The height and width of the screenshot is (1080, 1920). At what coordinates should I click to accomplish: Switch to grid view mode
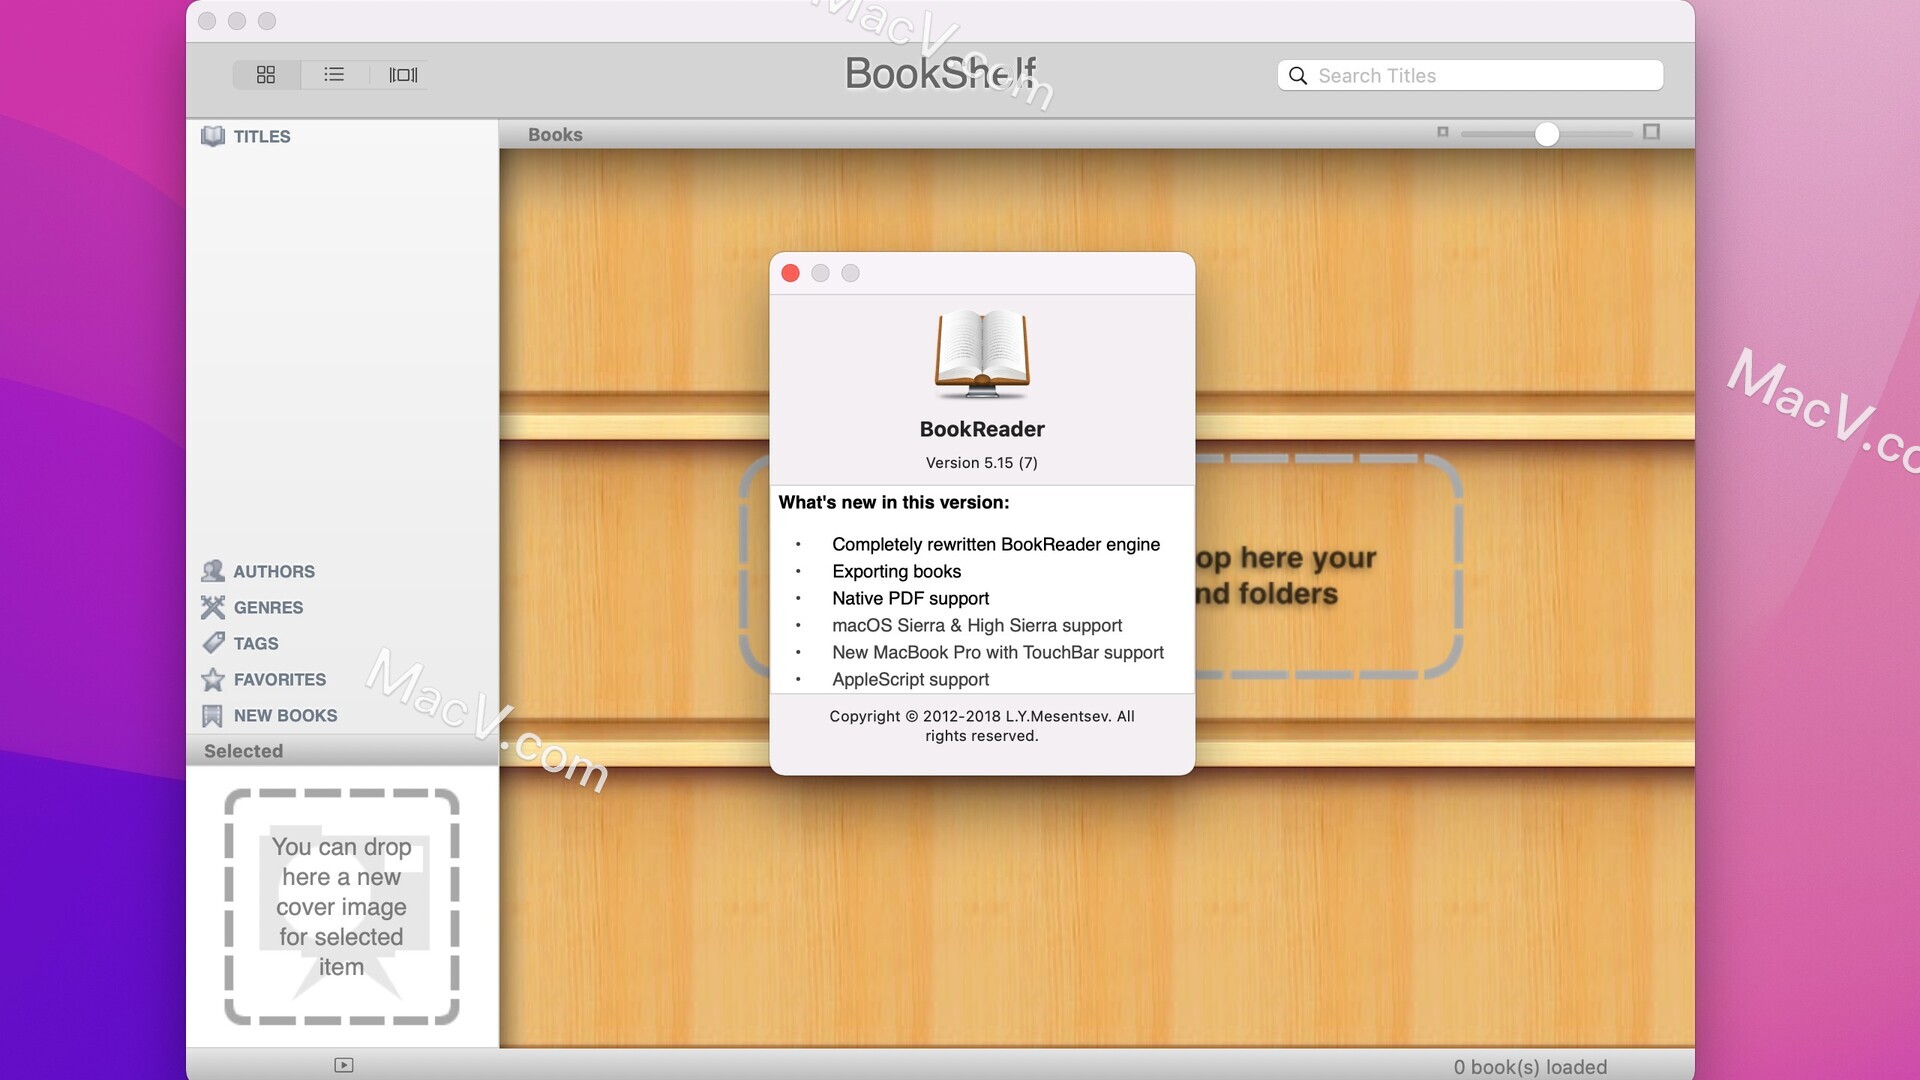coord(266,75)
